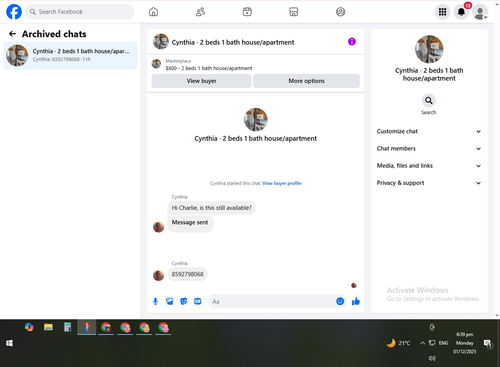The height and width of the screenshot is (367, 500).
Task: Open File Explorer in the taskbar
Action: (x=48, y=327)
